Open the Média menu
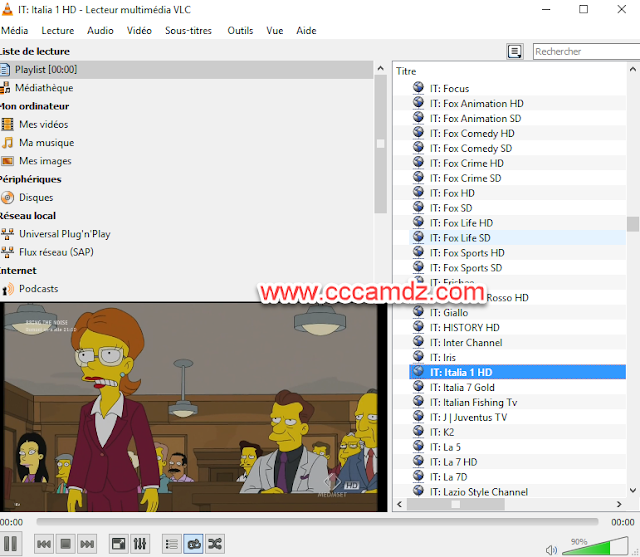 (x=15, y=31)
